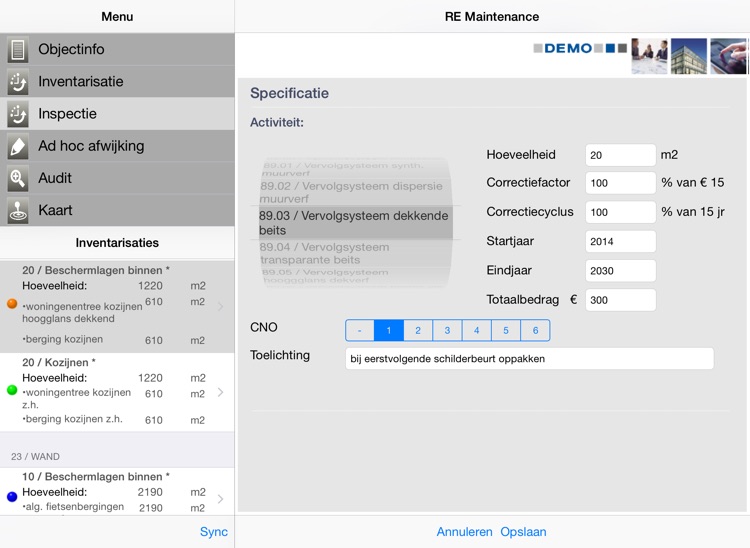Open Ad hoc afwijking menu item
This screenshot has width=750, height=548.
pyautogui.click(x=117, y=146)
